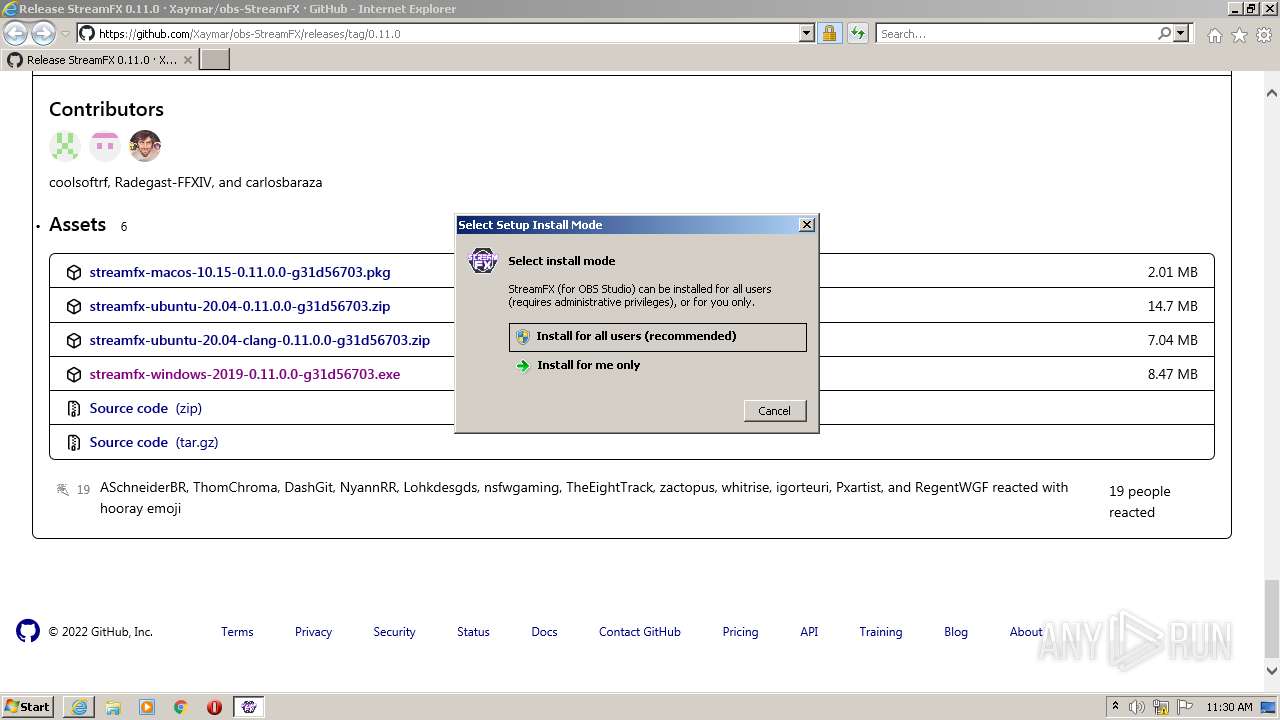Open the search provider dropdown arrow
Image resolution: width=1280 pixels, height=720 pixels.
(x=1181, y=34)
